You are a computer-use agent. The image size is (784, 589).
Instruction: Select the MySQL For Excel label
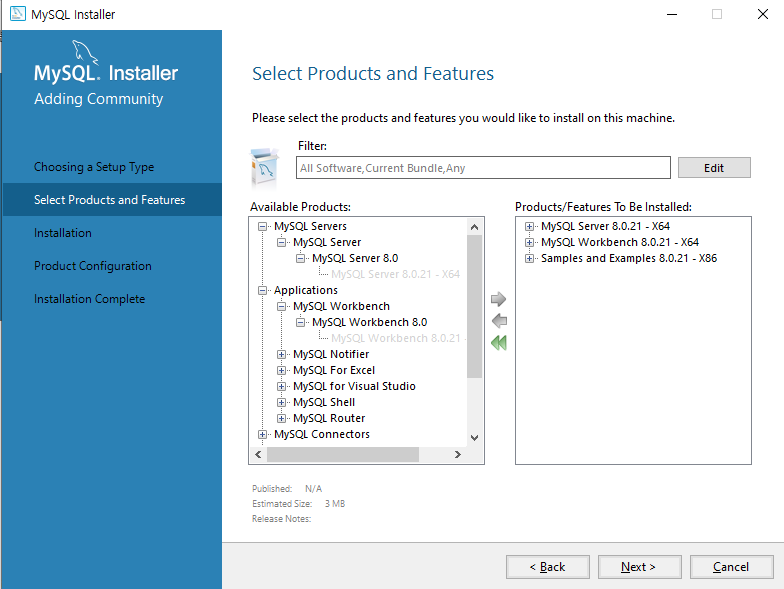click(x=334, y=370)
